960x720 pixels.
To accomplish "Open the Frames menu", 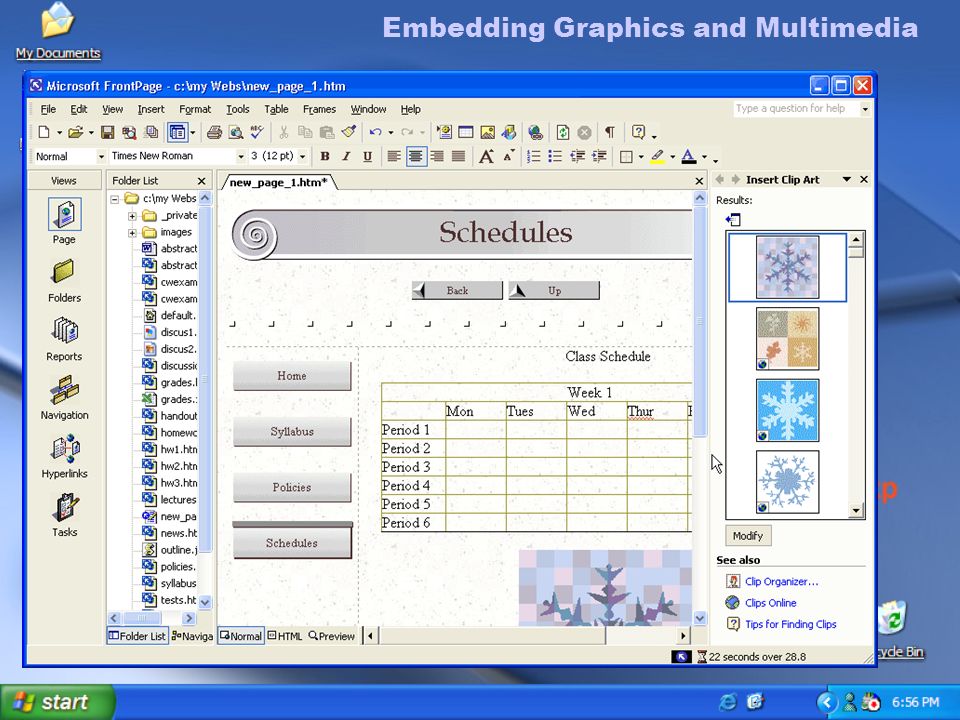I will point(319,109).
